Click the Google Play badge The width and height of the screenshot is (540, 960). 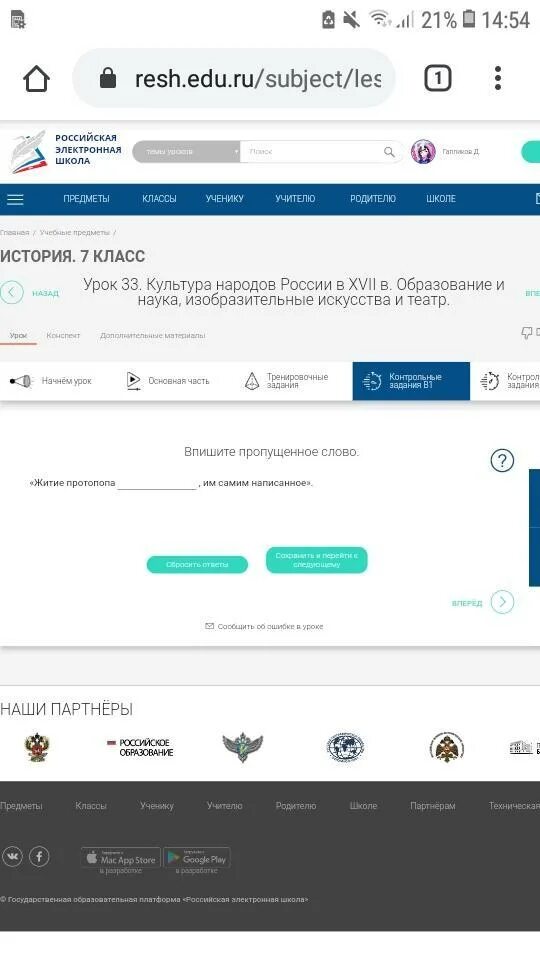pyautogui.click(x=197, y=858)
